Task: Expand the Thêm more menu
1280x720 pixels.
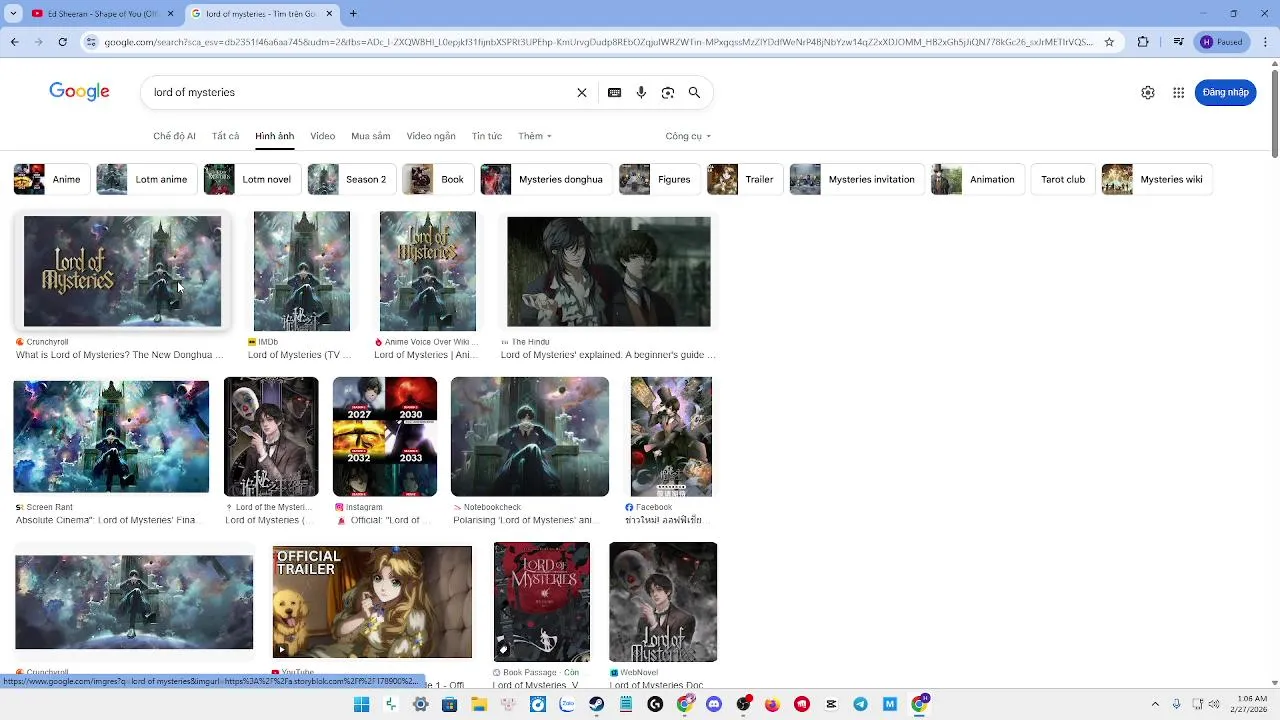Action: coord(535,136)
